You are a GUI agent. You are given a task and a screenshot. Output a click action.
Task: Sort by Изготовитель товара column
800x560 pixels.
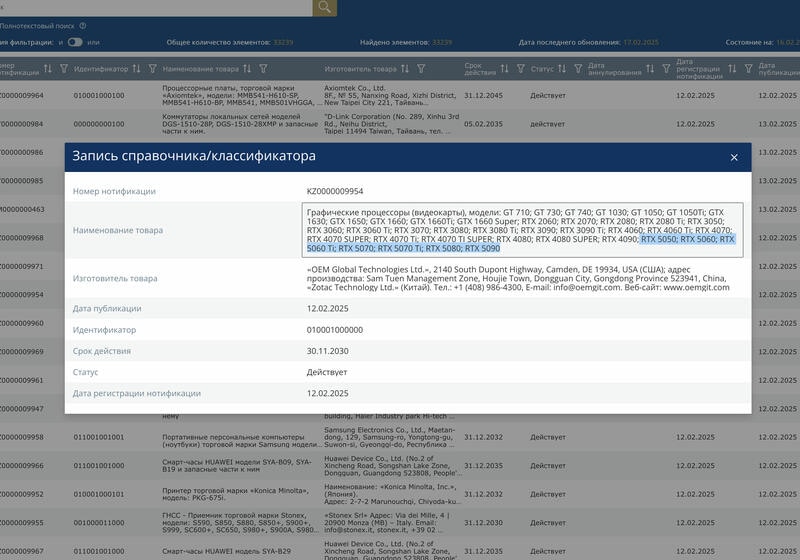coord(405,68)
